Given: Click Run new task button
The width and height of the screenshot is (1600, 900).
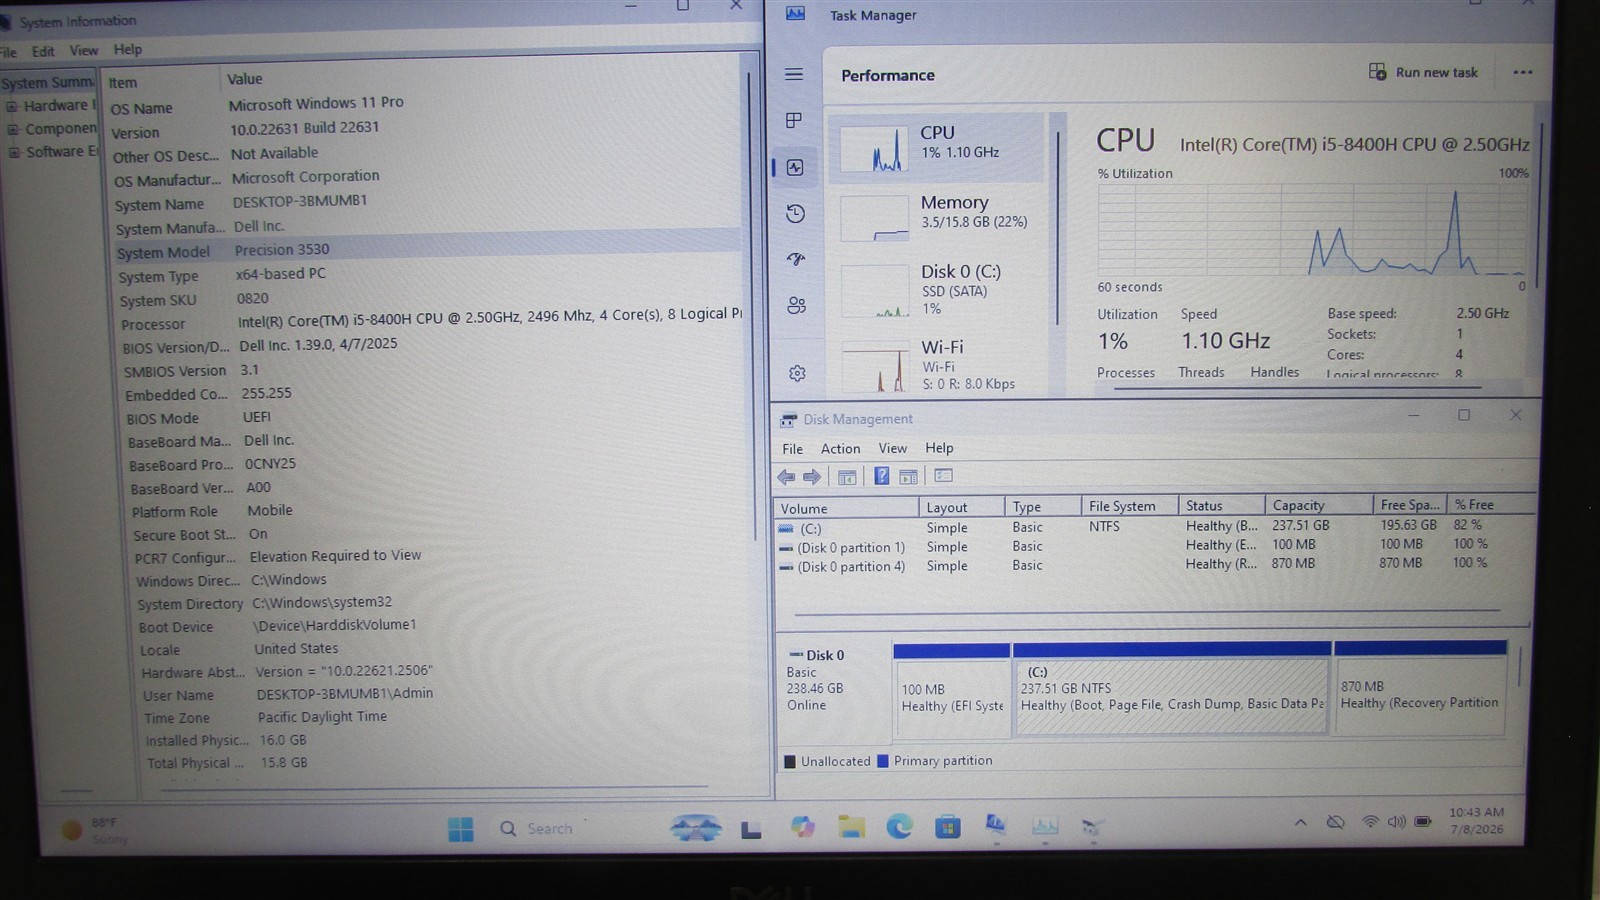Looking at the screenshot, I should 1424,72.
